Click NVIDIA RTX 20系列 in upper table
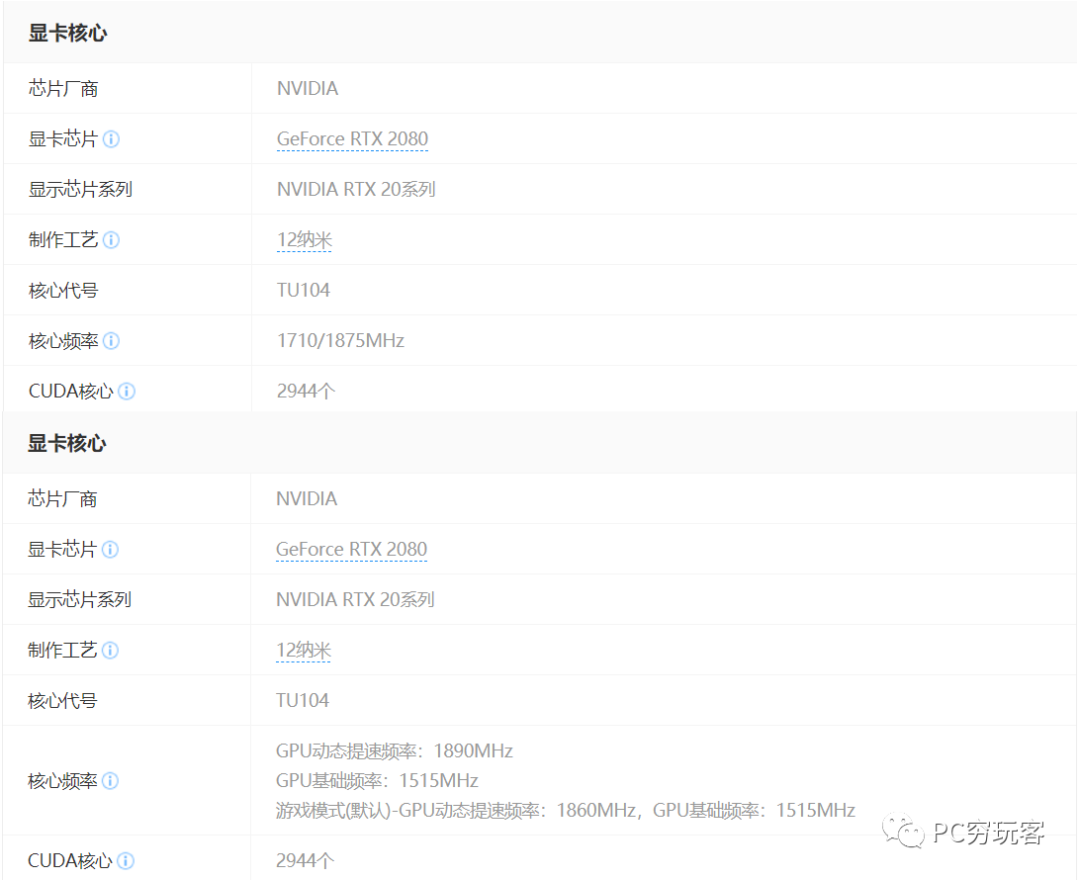 pyautogui.click(x=356, y=189)
